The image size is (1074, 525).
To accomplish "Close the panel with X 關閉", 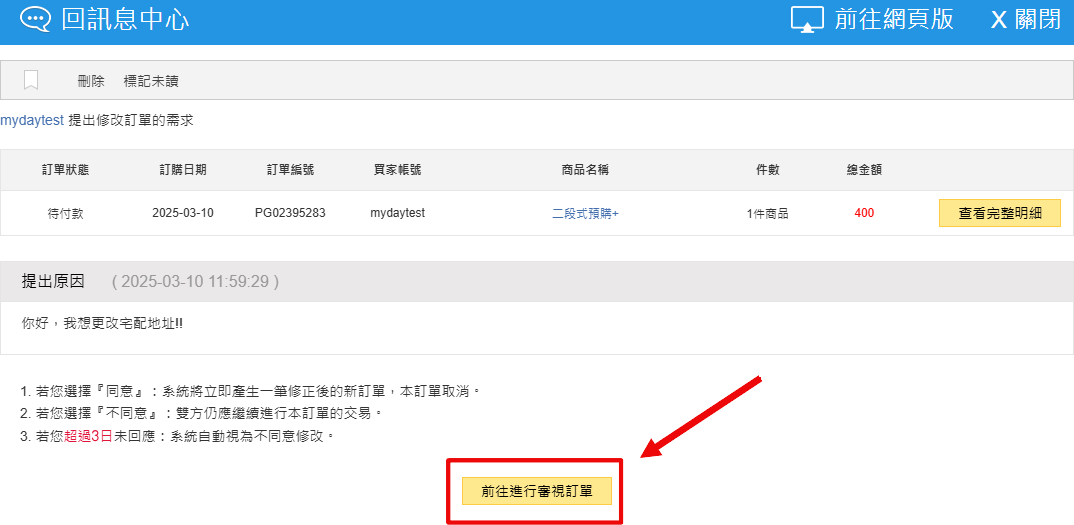I will tap(1025, 19).
